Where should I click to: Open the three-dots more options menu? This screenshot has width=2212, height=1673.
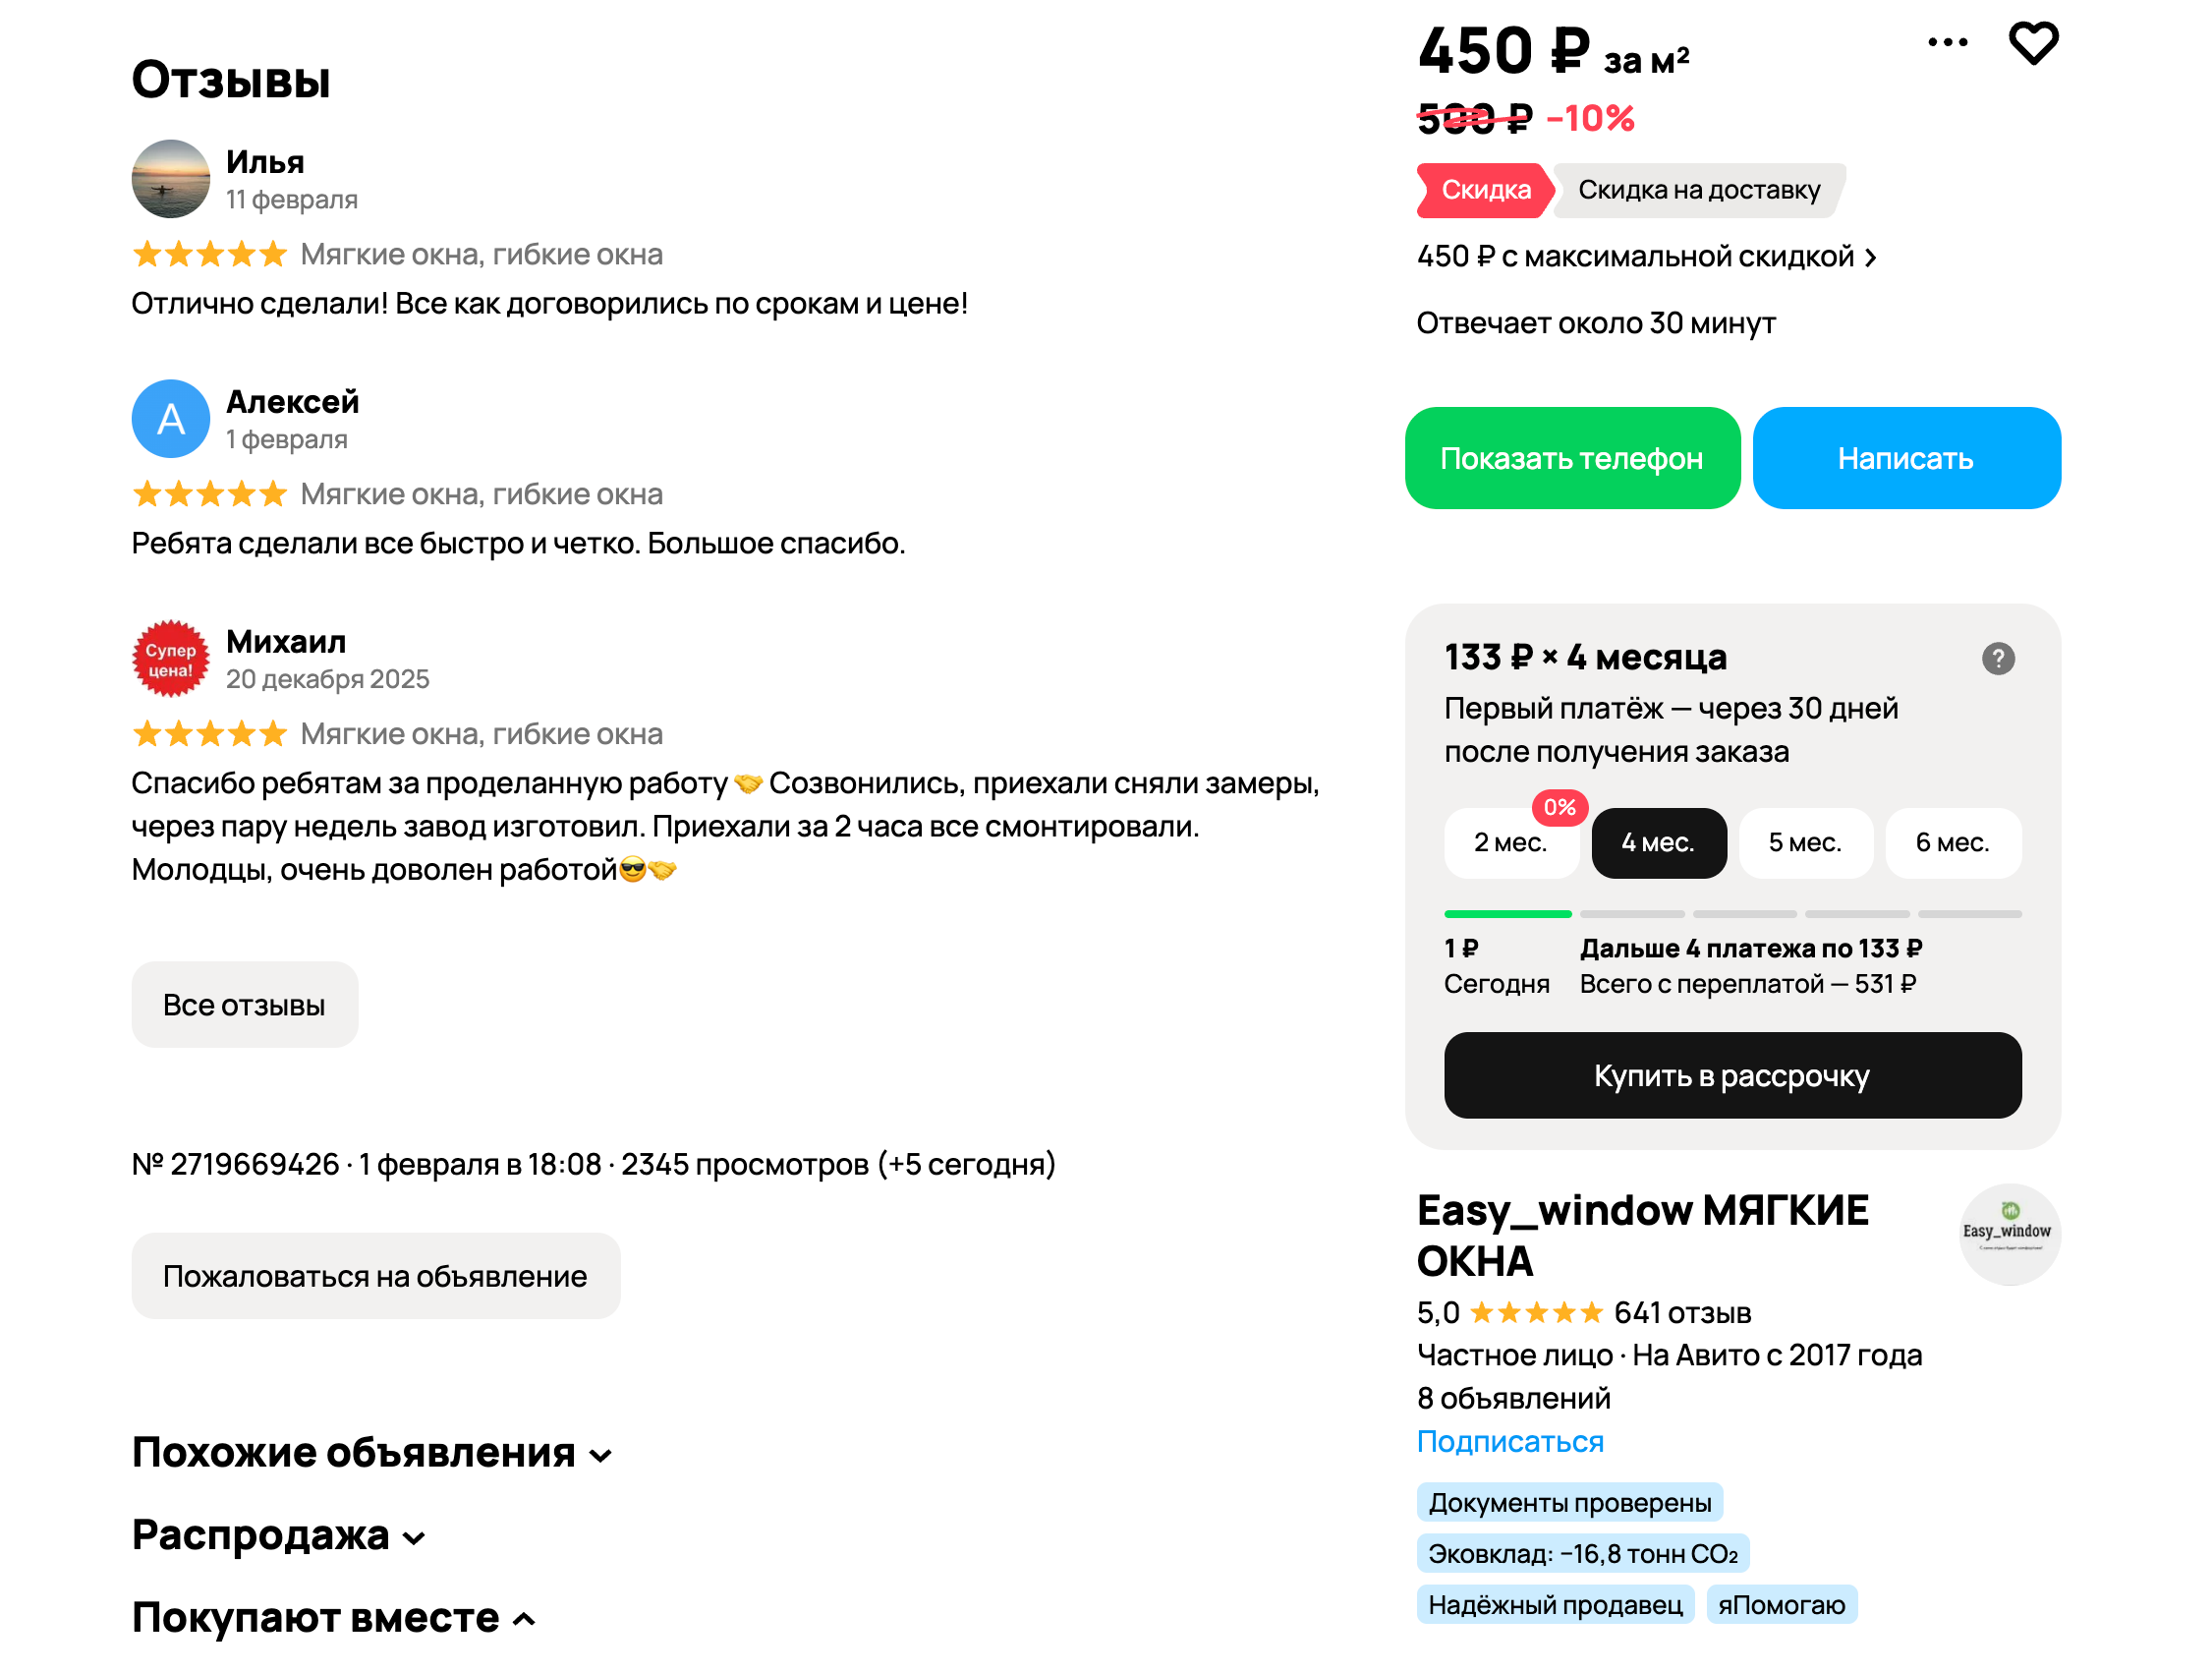(1947, 42)
